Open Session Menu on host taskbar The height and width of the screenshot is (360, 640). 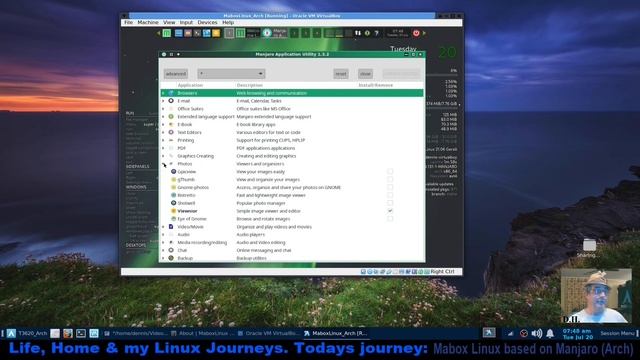(617, 333)
